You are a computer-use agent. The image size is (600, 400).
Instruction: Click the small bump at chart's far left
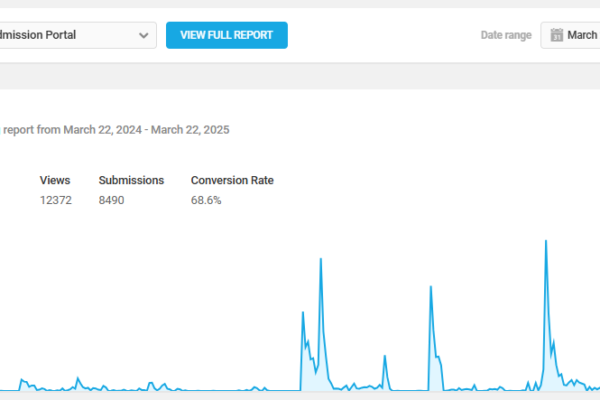pos(22,381)
